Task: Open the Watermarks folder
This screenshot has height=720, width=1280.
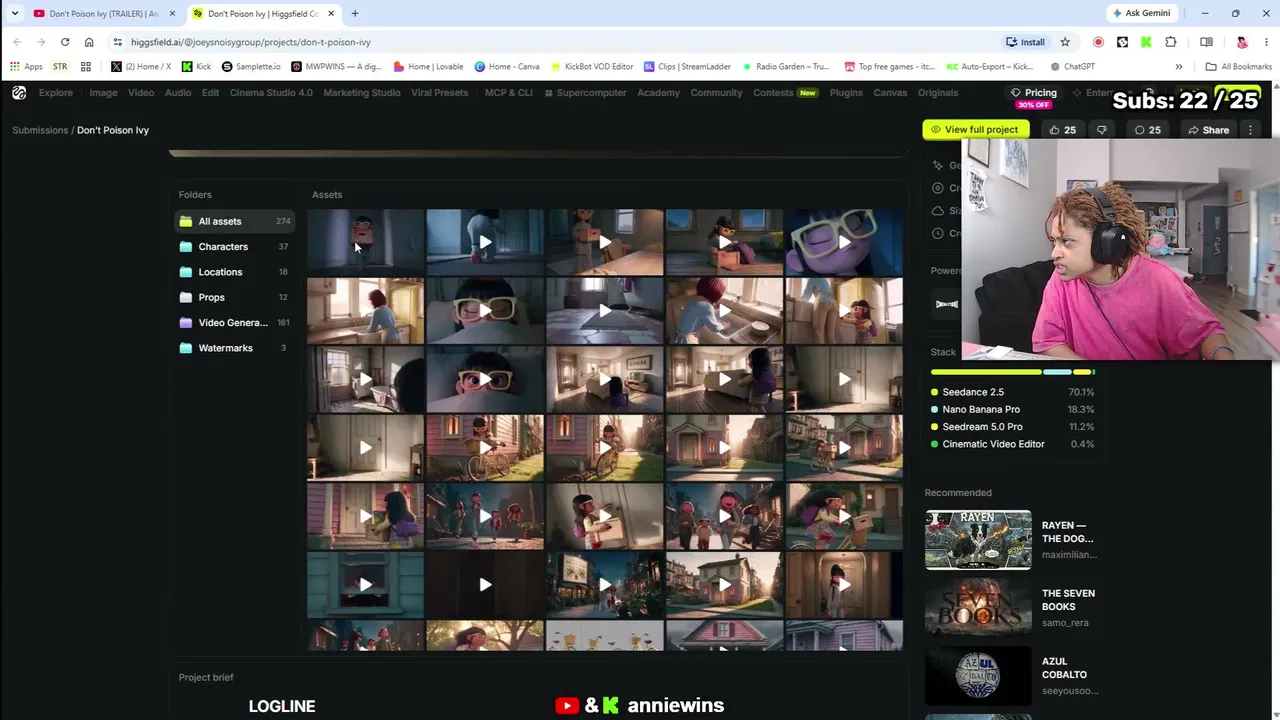Action: [235, 348]
